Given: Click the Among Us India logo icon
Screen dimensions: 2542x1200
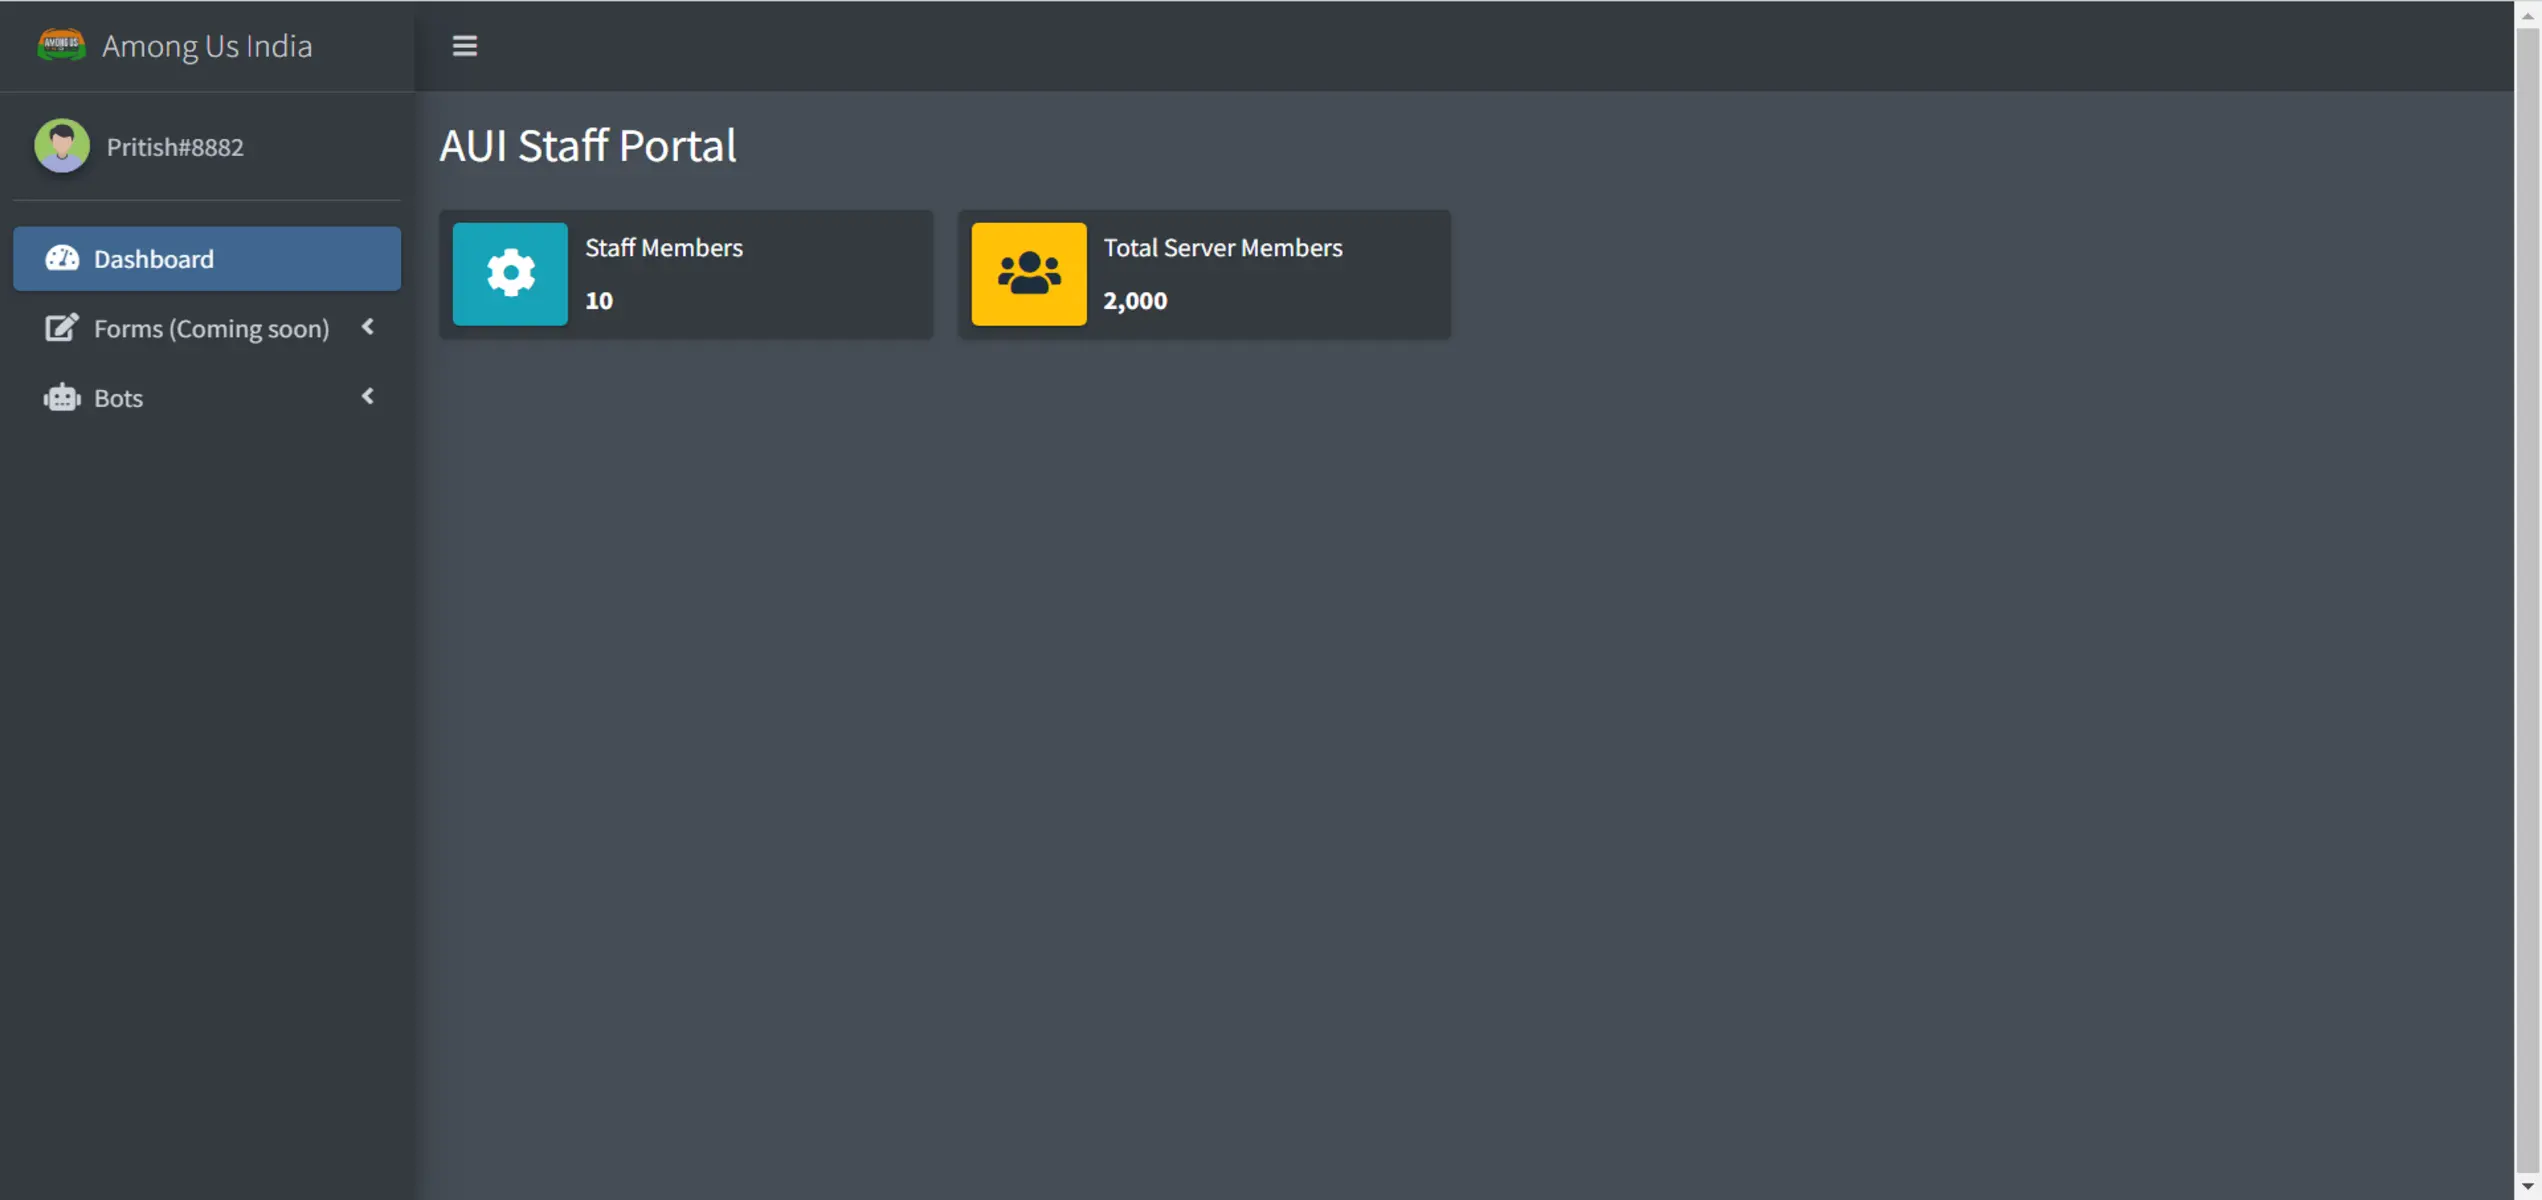Looking at the screenshot, I should pos(61,45).
